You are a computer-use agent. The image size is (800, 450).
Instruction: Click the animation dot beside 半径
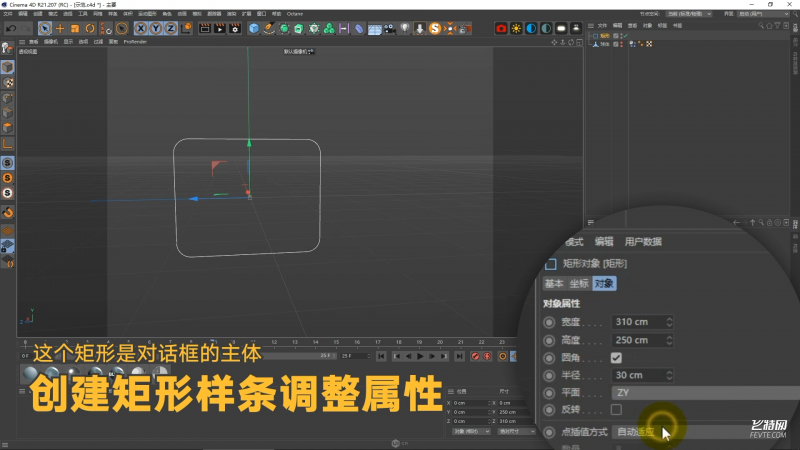pyautogui.click(x=549, y=376)
